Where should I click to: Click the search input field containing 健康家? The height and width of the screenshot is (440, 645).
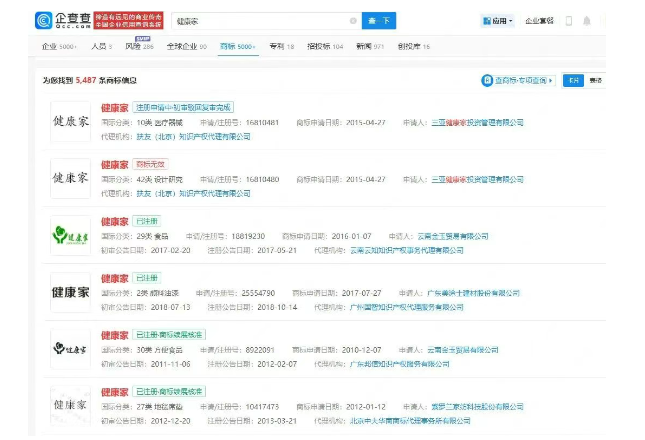tap(260, 21)
